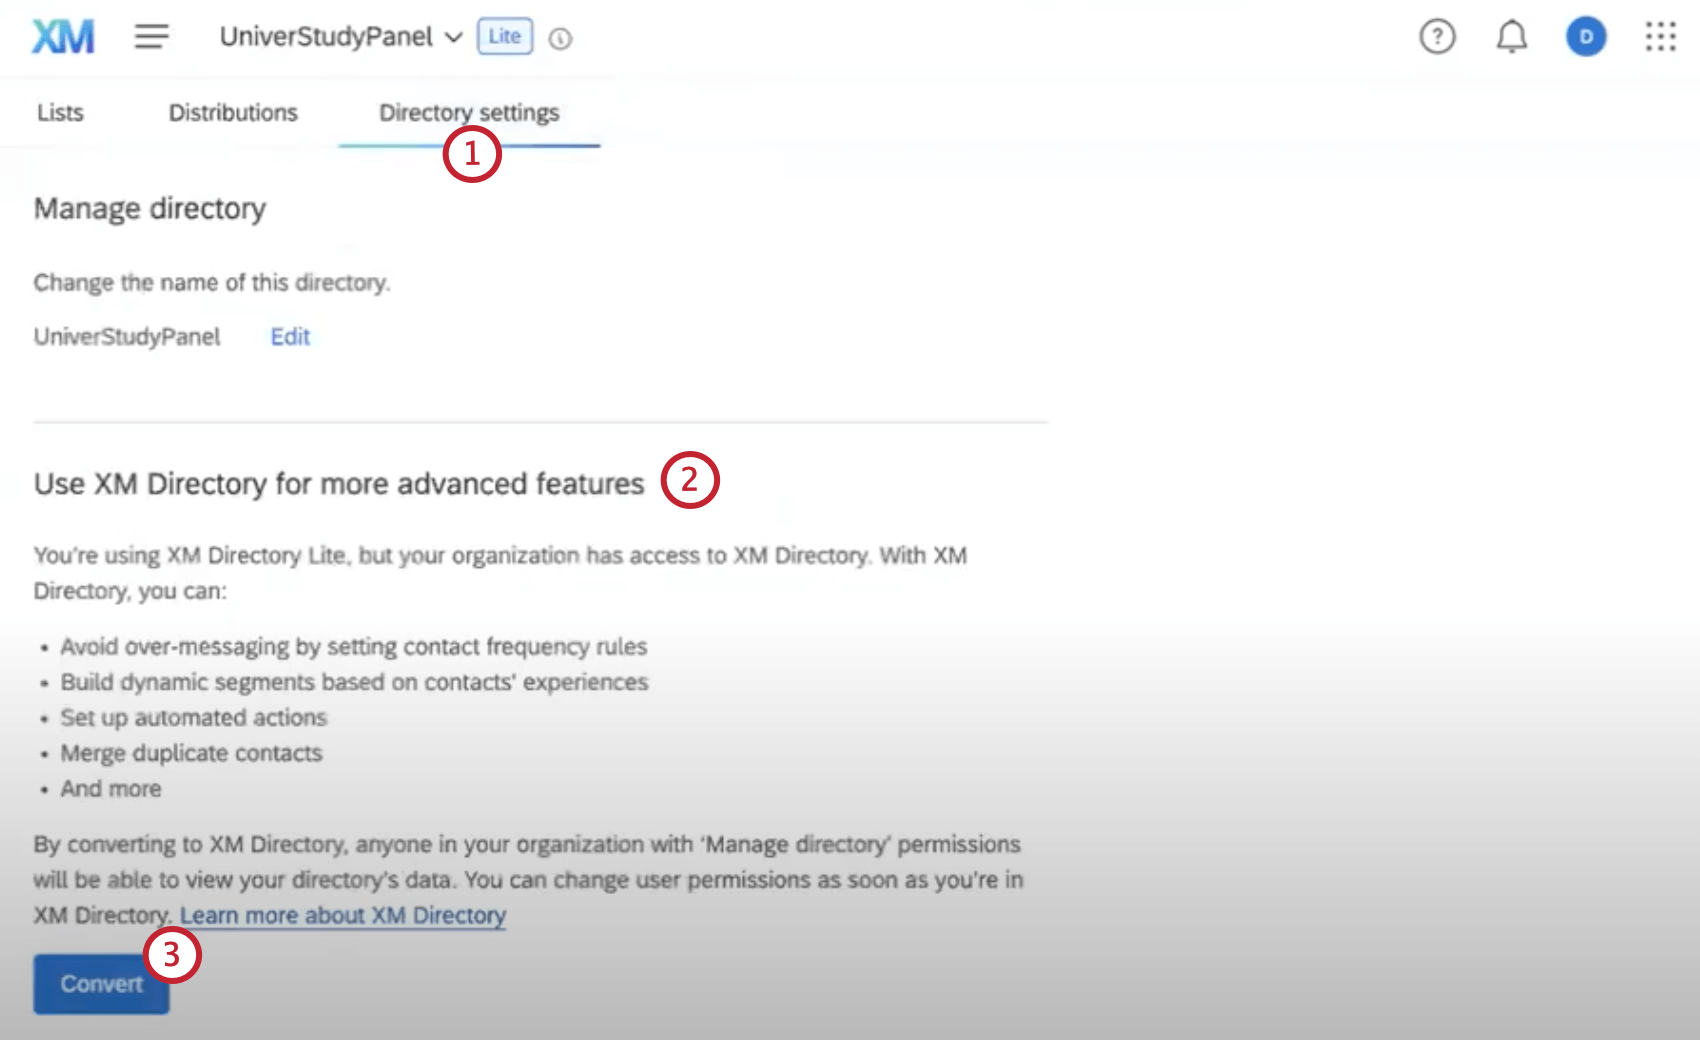Open the Distributions tab
This screenshot has width=1700, height=1040.
point(233,112)
